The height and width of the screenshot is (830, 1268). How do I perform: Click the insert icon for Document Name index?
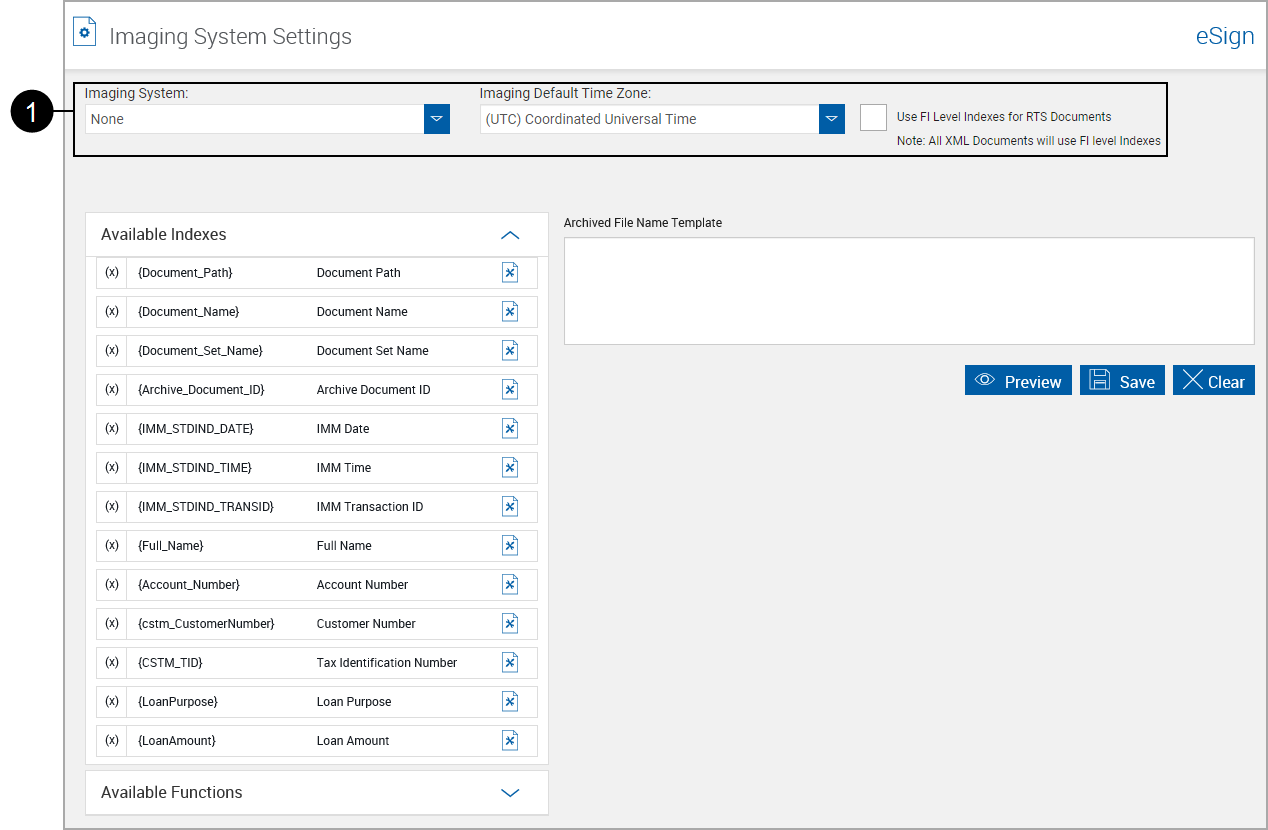click(510, 311)
